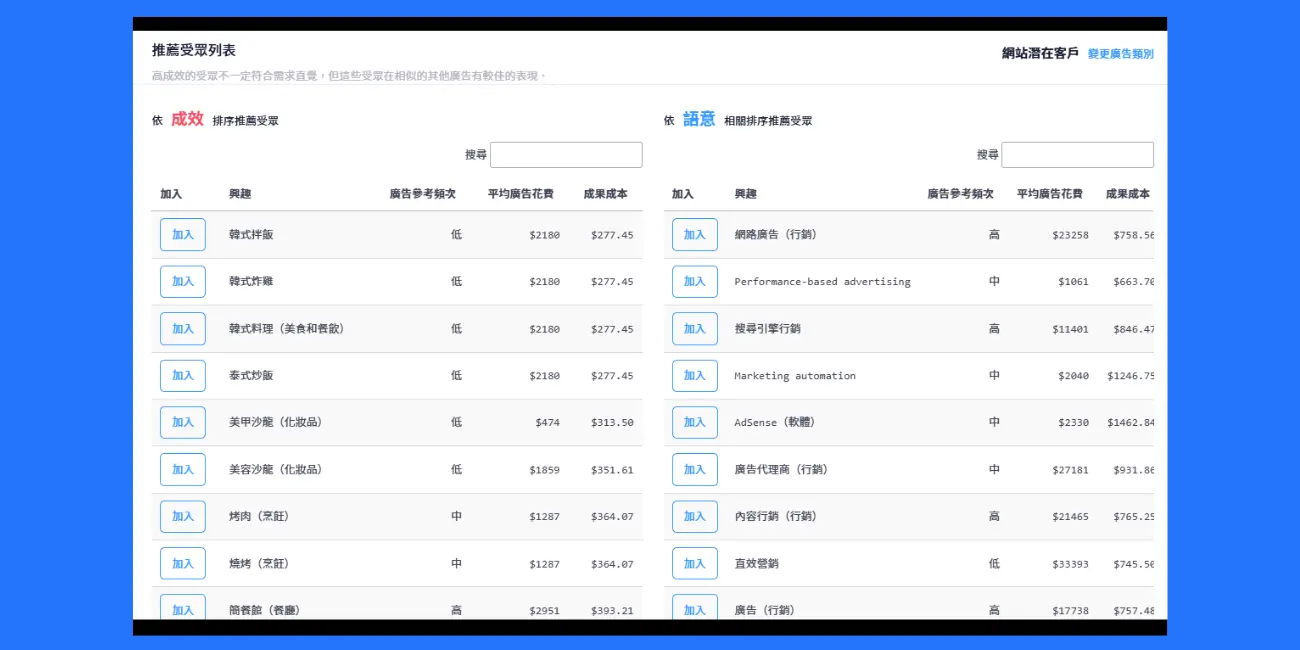1300x650 pixels.
Task: Add 美甲沙龍（化妝品）with 加入
Action: [183, 422]
